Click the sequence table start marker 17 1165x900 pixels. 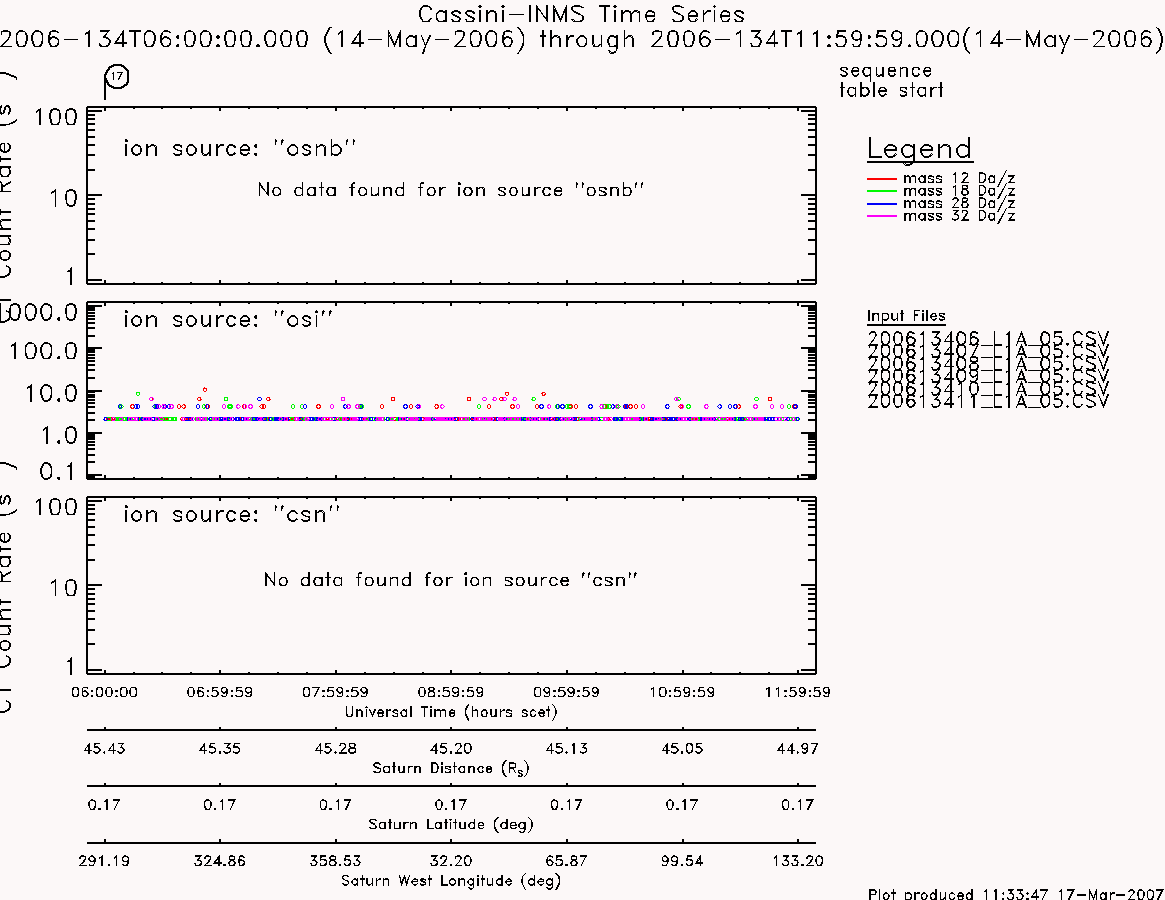coord(117,76)
